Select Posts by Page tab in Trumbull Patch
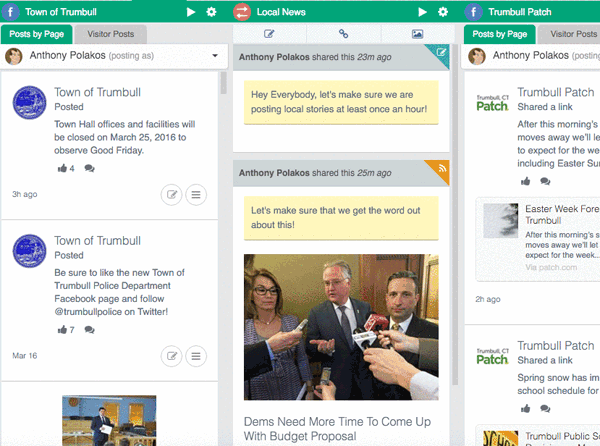 point(499,34)
